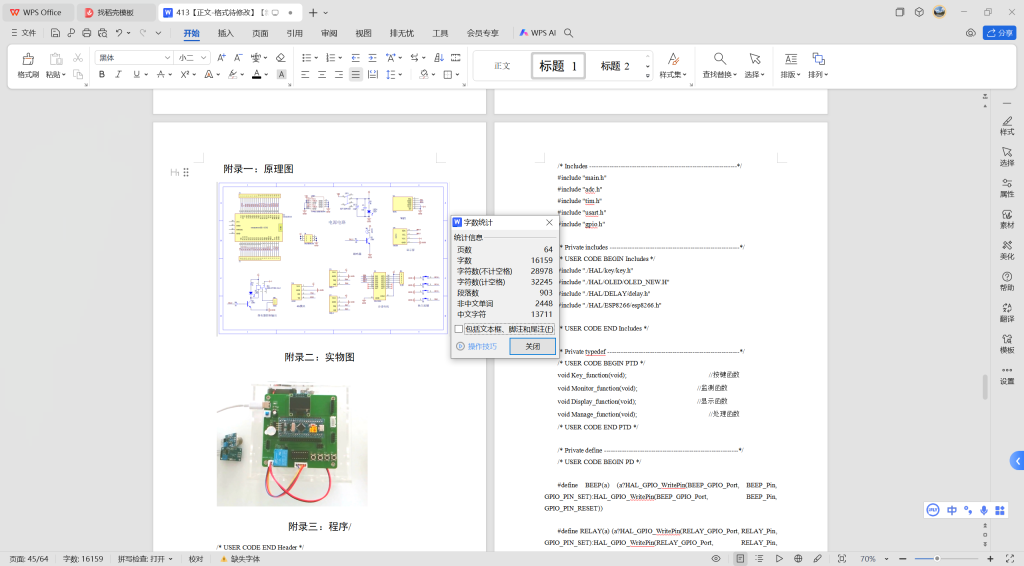This screenshot has width=1024, height=566.
Task: Expand the Bulleted list dropdown arrow
Action: (315, 57)
